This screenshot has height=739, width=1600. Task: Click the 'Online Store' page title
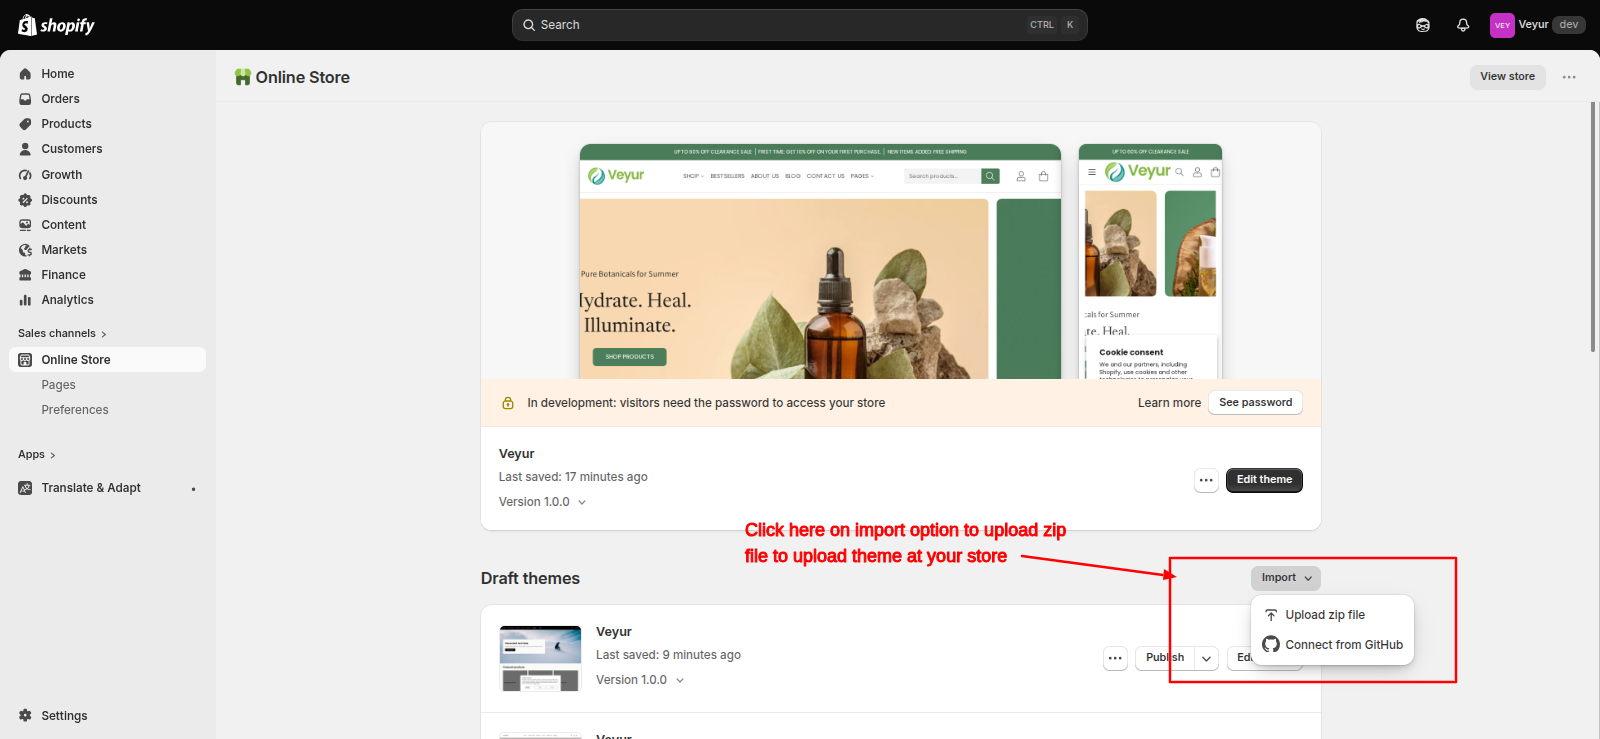coord(302,77)
